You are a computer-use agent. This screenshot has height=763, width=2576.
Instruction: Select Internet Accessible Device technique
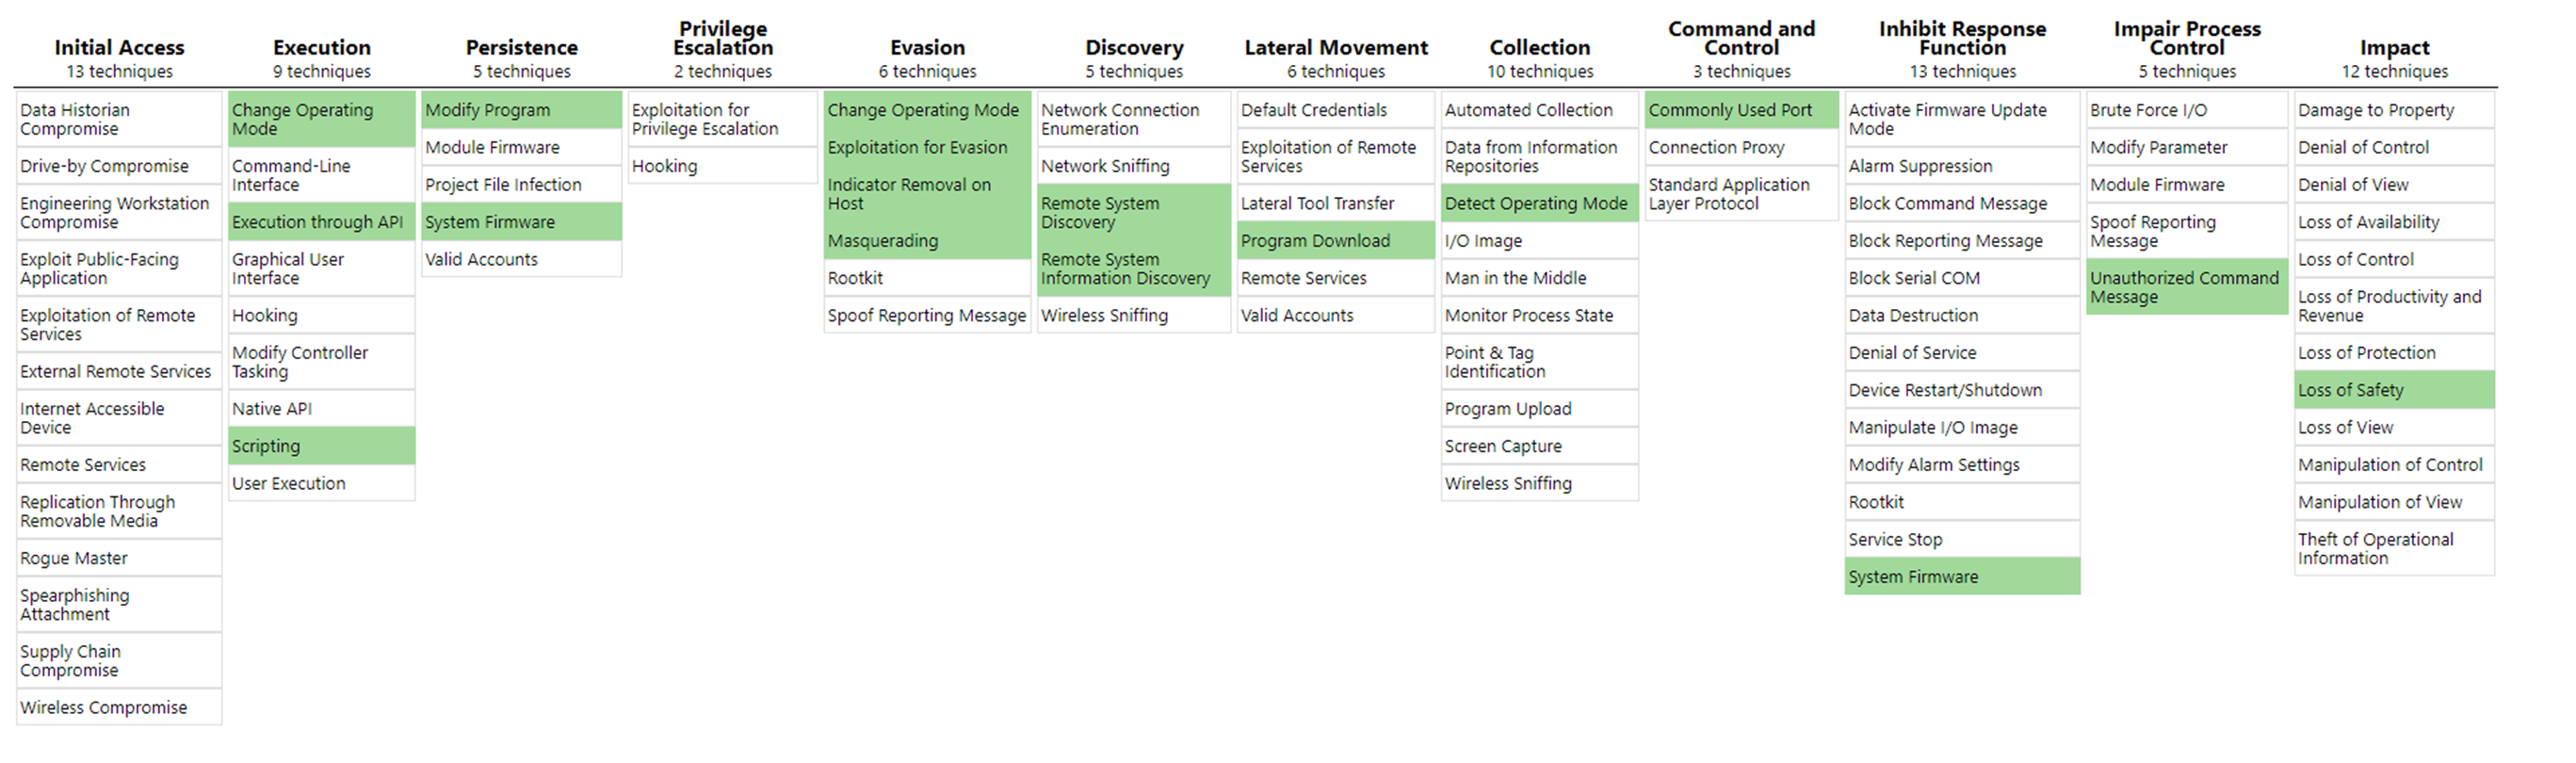(x=119, y=418)
